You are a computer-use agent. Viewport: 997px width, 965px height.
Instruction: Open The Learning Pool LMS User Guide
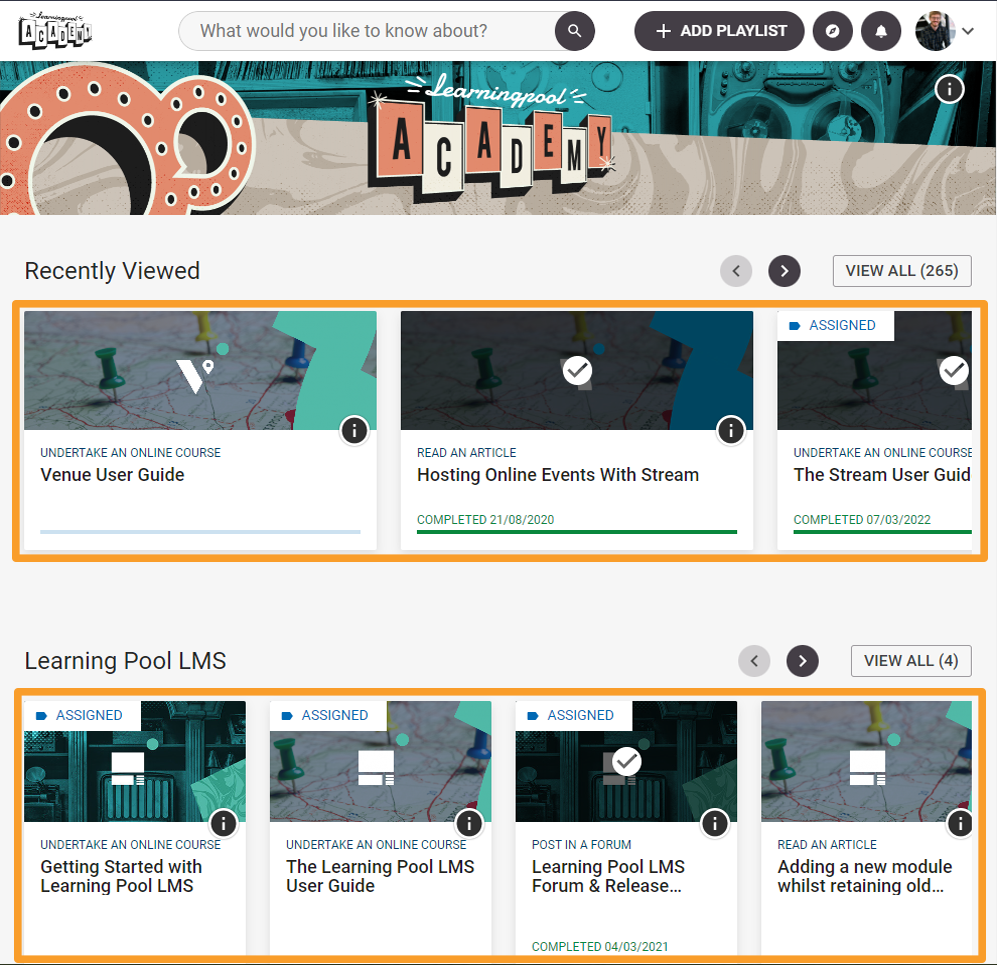click(x=380, y=876)
